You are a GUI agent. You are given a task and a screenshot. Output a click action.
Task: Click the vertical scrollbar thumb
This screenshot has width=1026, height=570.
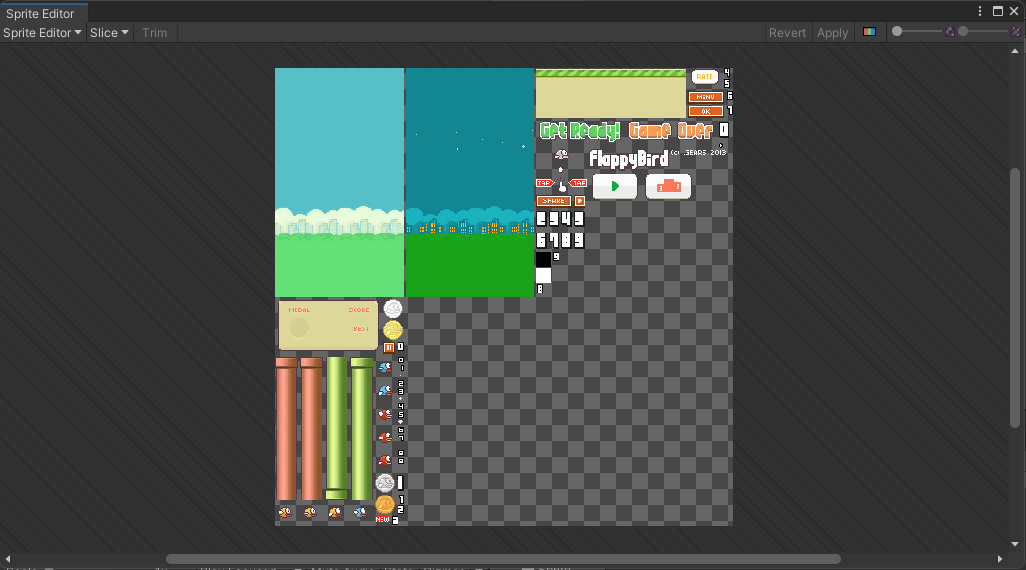pos(1015,298)
